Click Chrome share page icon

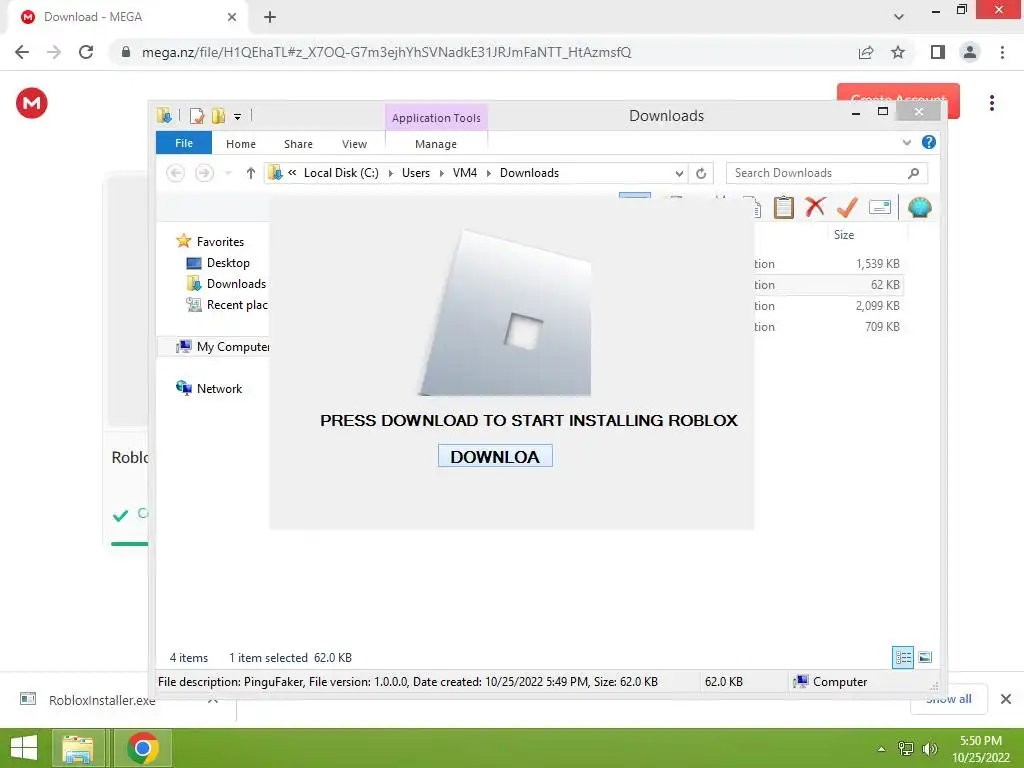[x=866, y=52]
